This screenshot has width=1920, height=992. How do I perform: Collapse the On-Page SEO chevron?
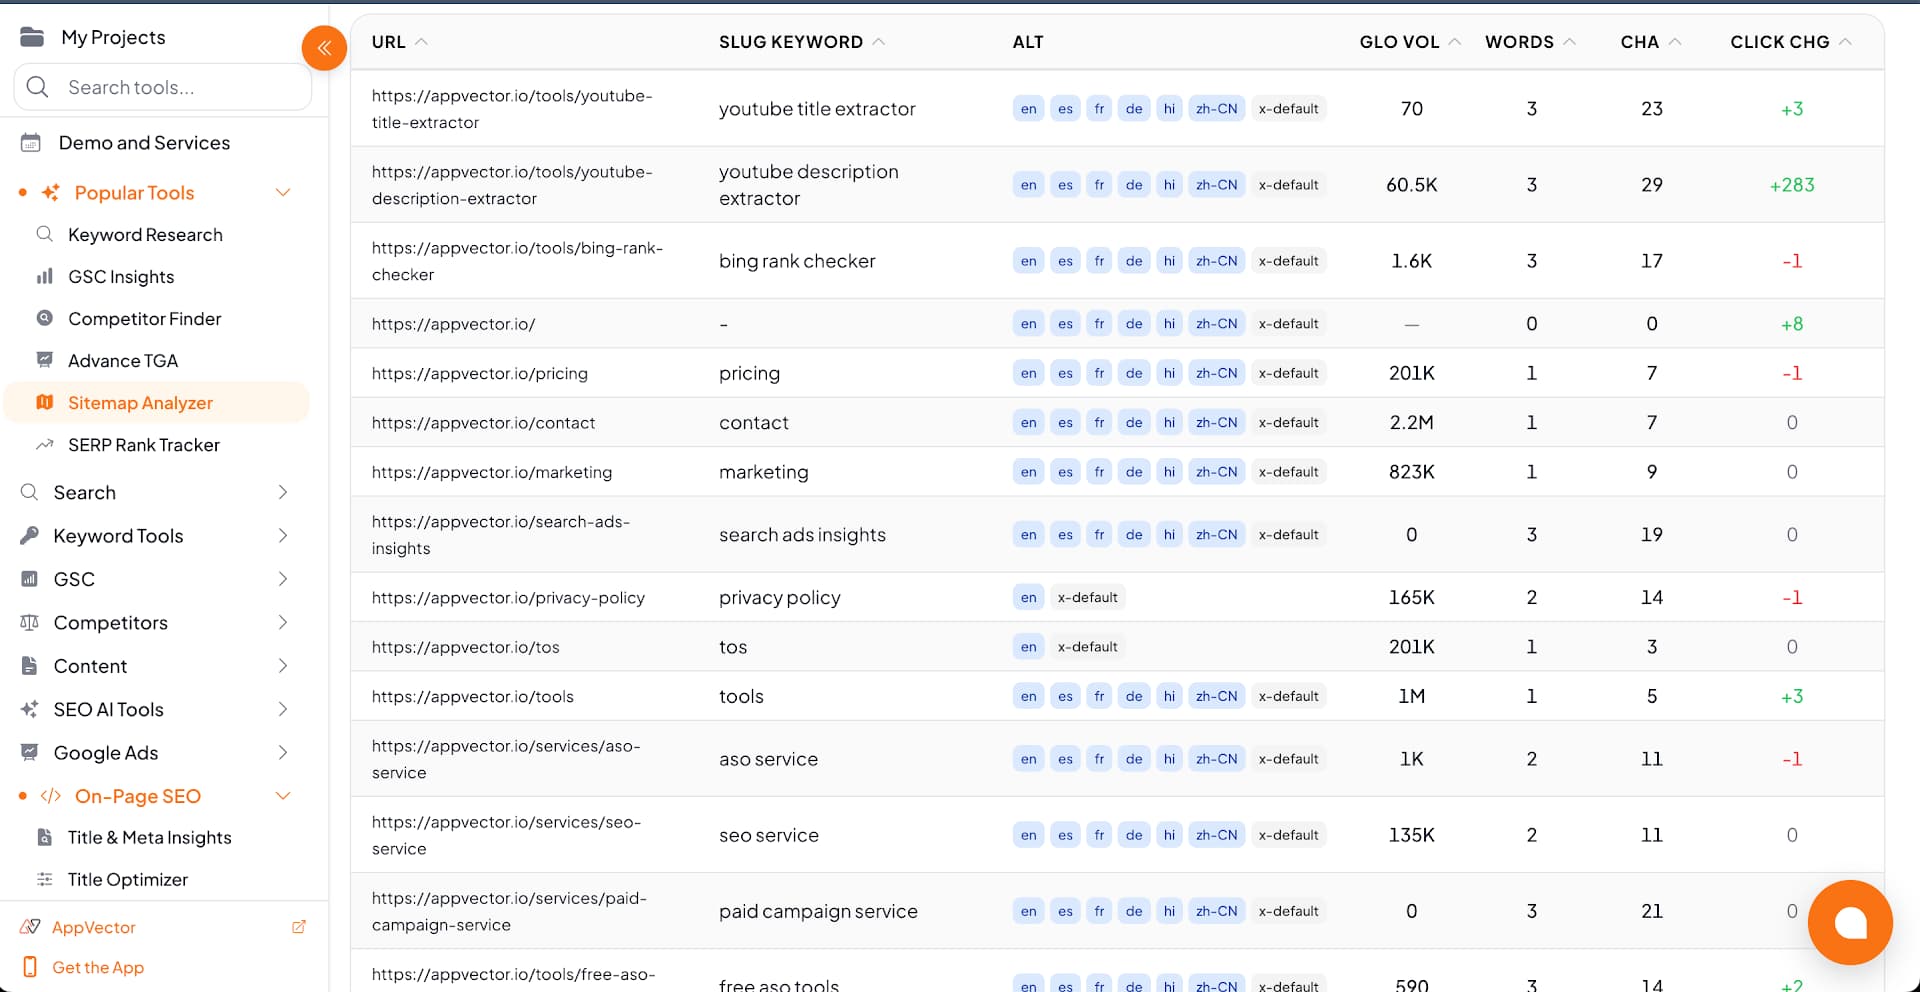[283, 796]
